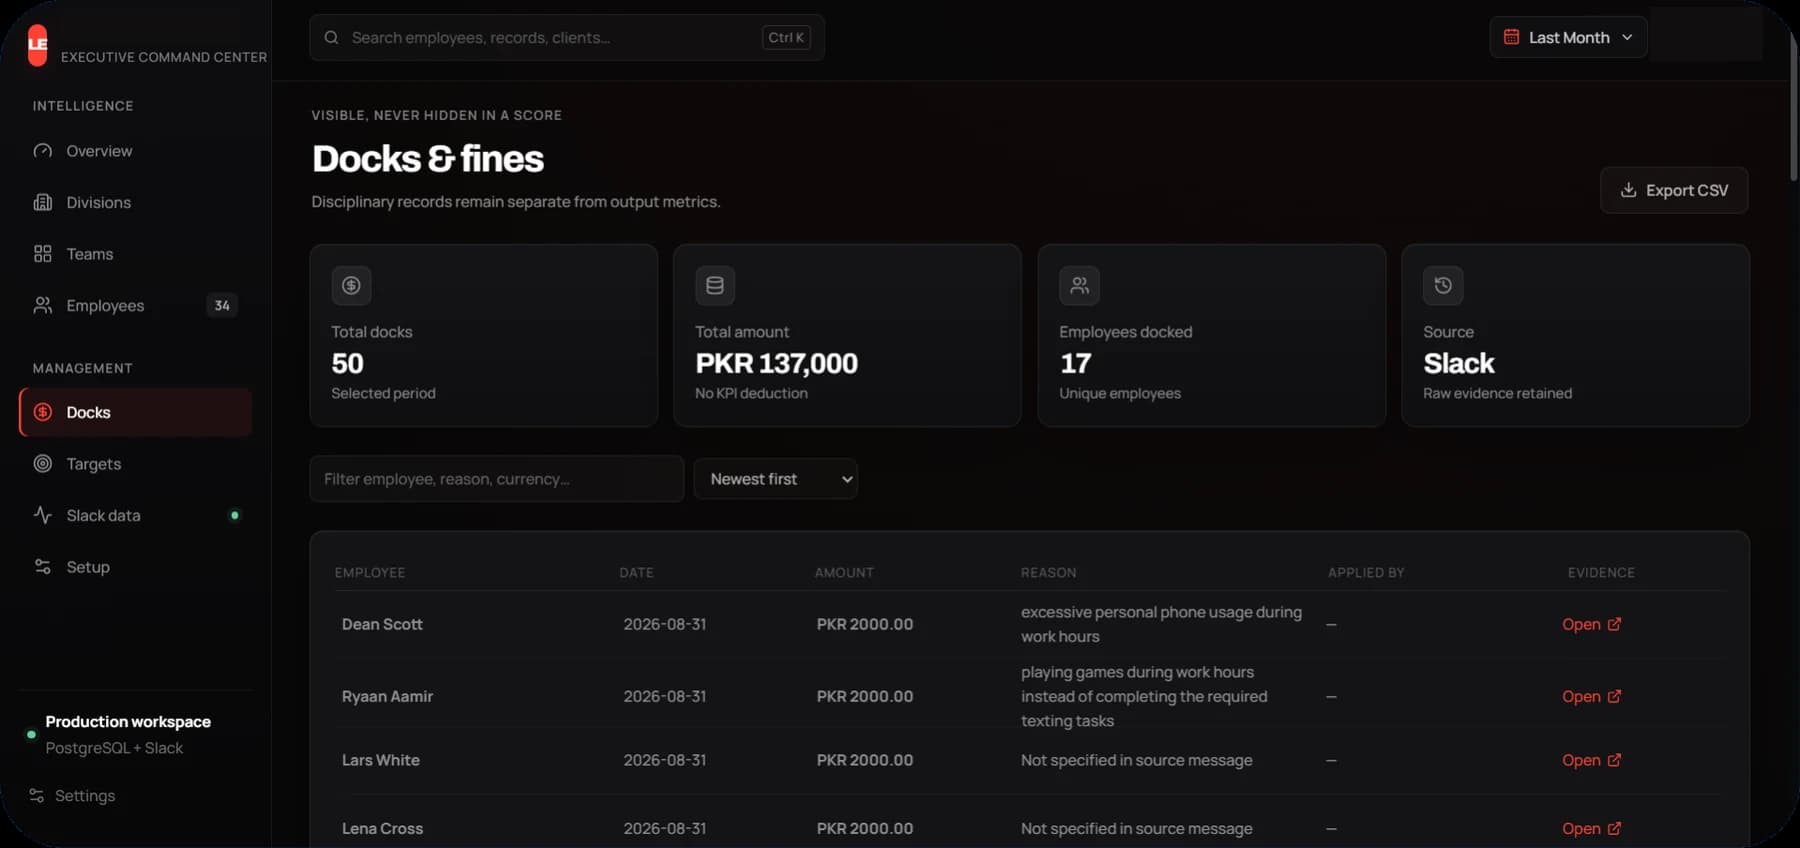Click the name Lars White
Screen dimensions: 1800x848
point(381,760)
